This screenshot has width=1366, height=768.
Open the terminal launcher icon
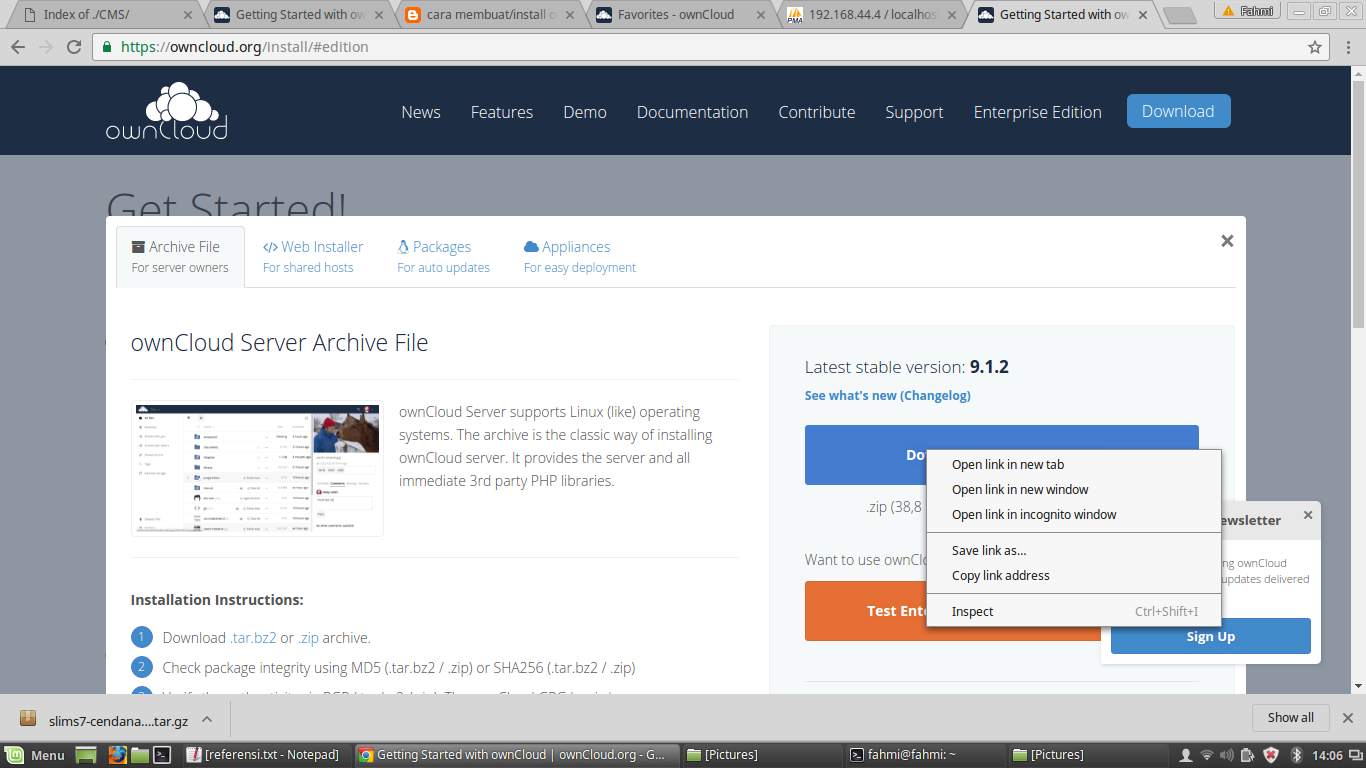click(163, 755)
